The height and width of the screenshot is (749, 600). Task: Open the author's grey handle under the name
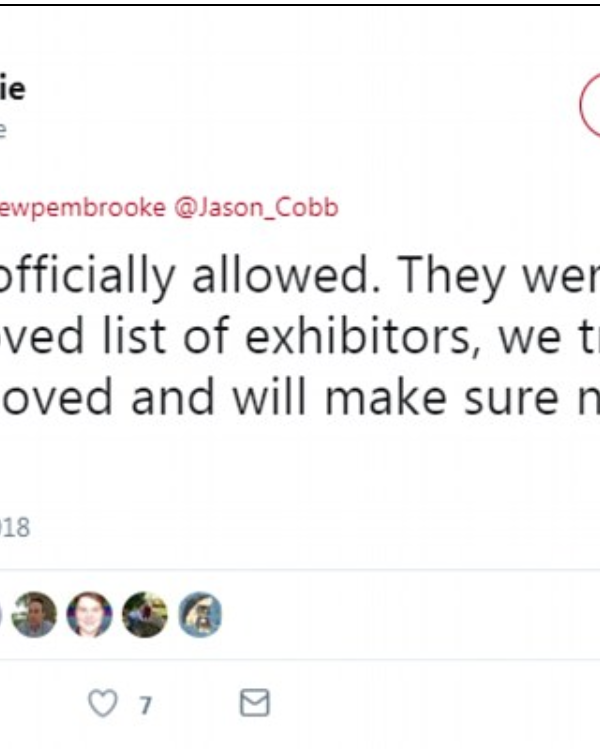coord(3,129)
